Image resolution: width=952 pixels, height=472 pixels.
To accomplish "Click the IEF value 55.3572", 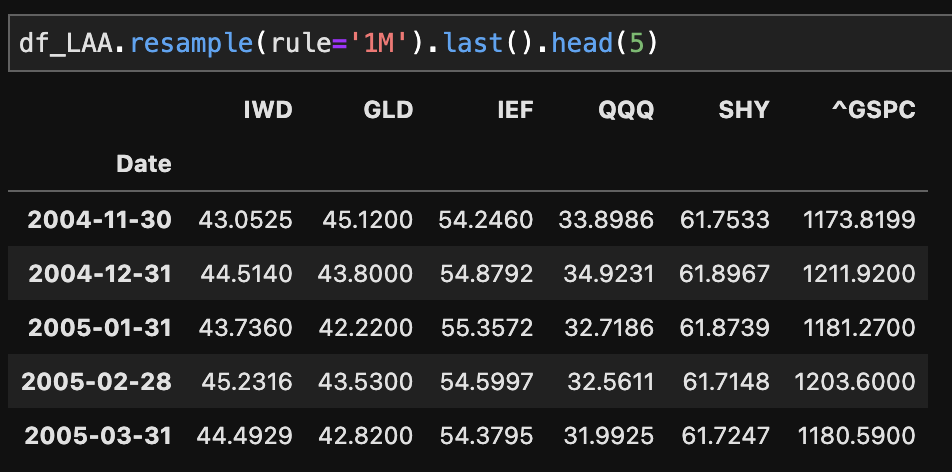I will click(x=487, y=328).
